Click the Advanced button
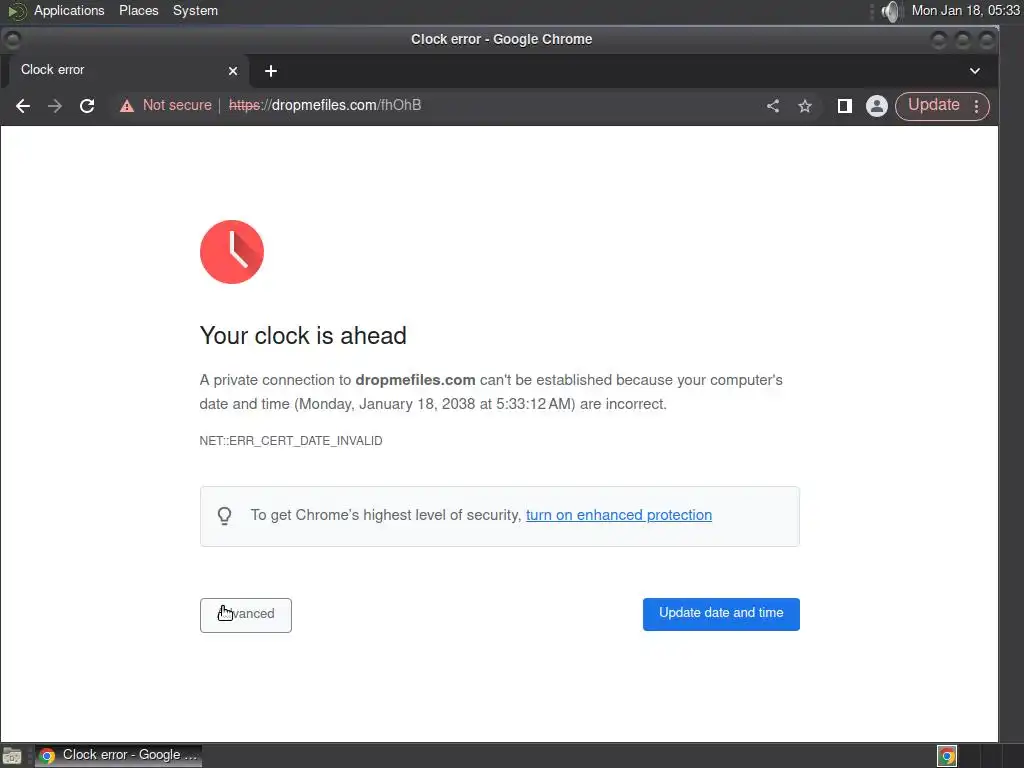Image resolution: width=1024 pixels, height=768 pixels. click(246, 615)
